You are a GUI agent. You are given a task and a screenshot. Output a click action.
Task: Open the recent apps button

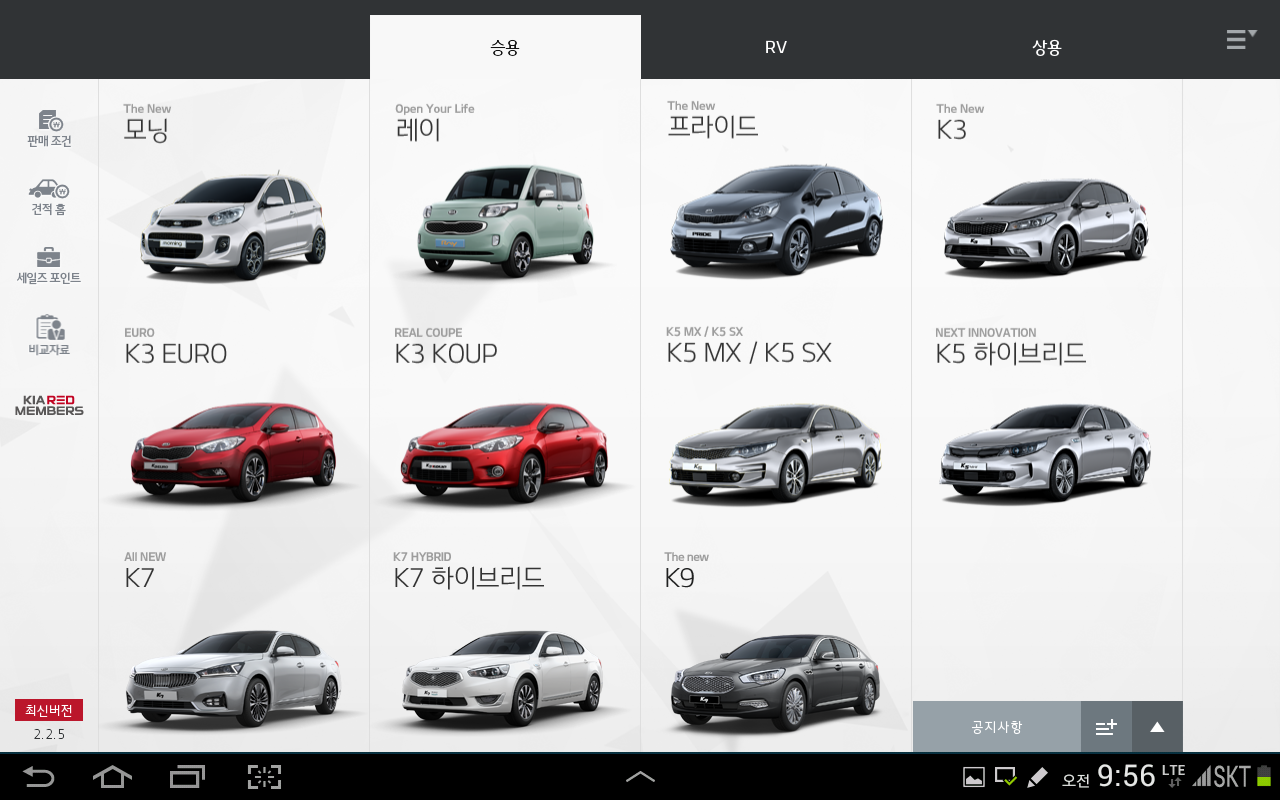(x=187, y=777)
